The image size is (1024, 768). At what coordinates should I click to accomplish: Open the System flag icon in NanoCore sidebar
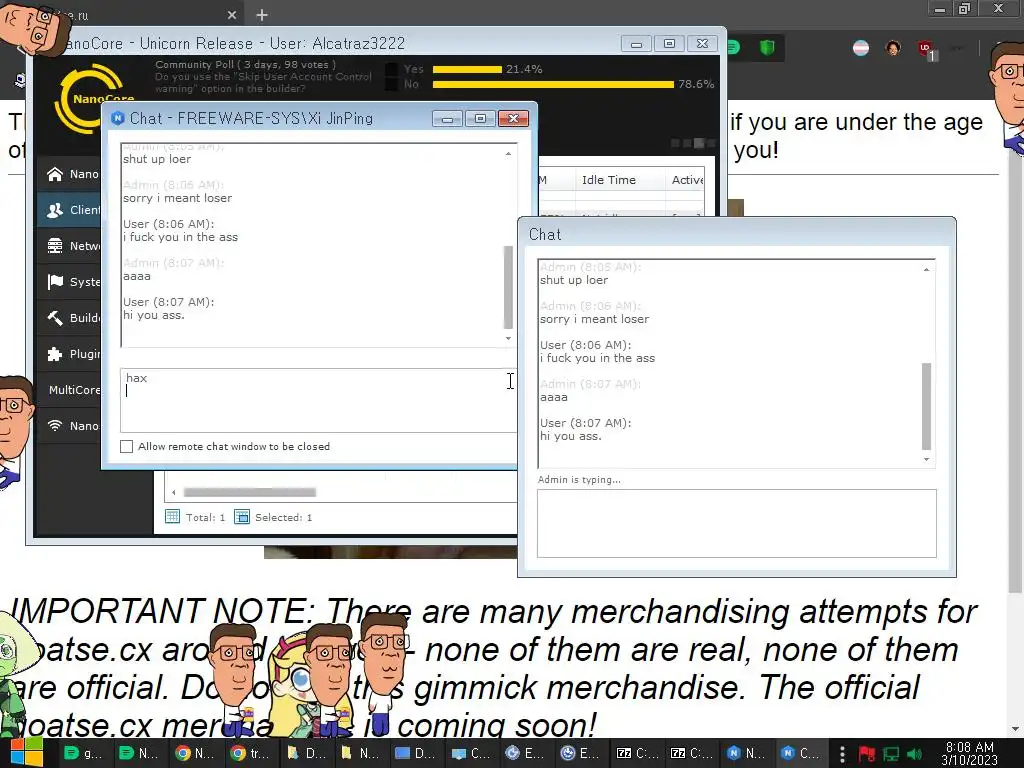click(56, 281)
